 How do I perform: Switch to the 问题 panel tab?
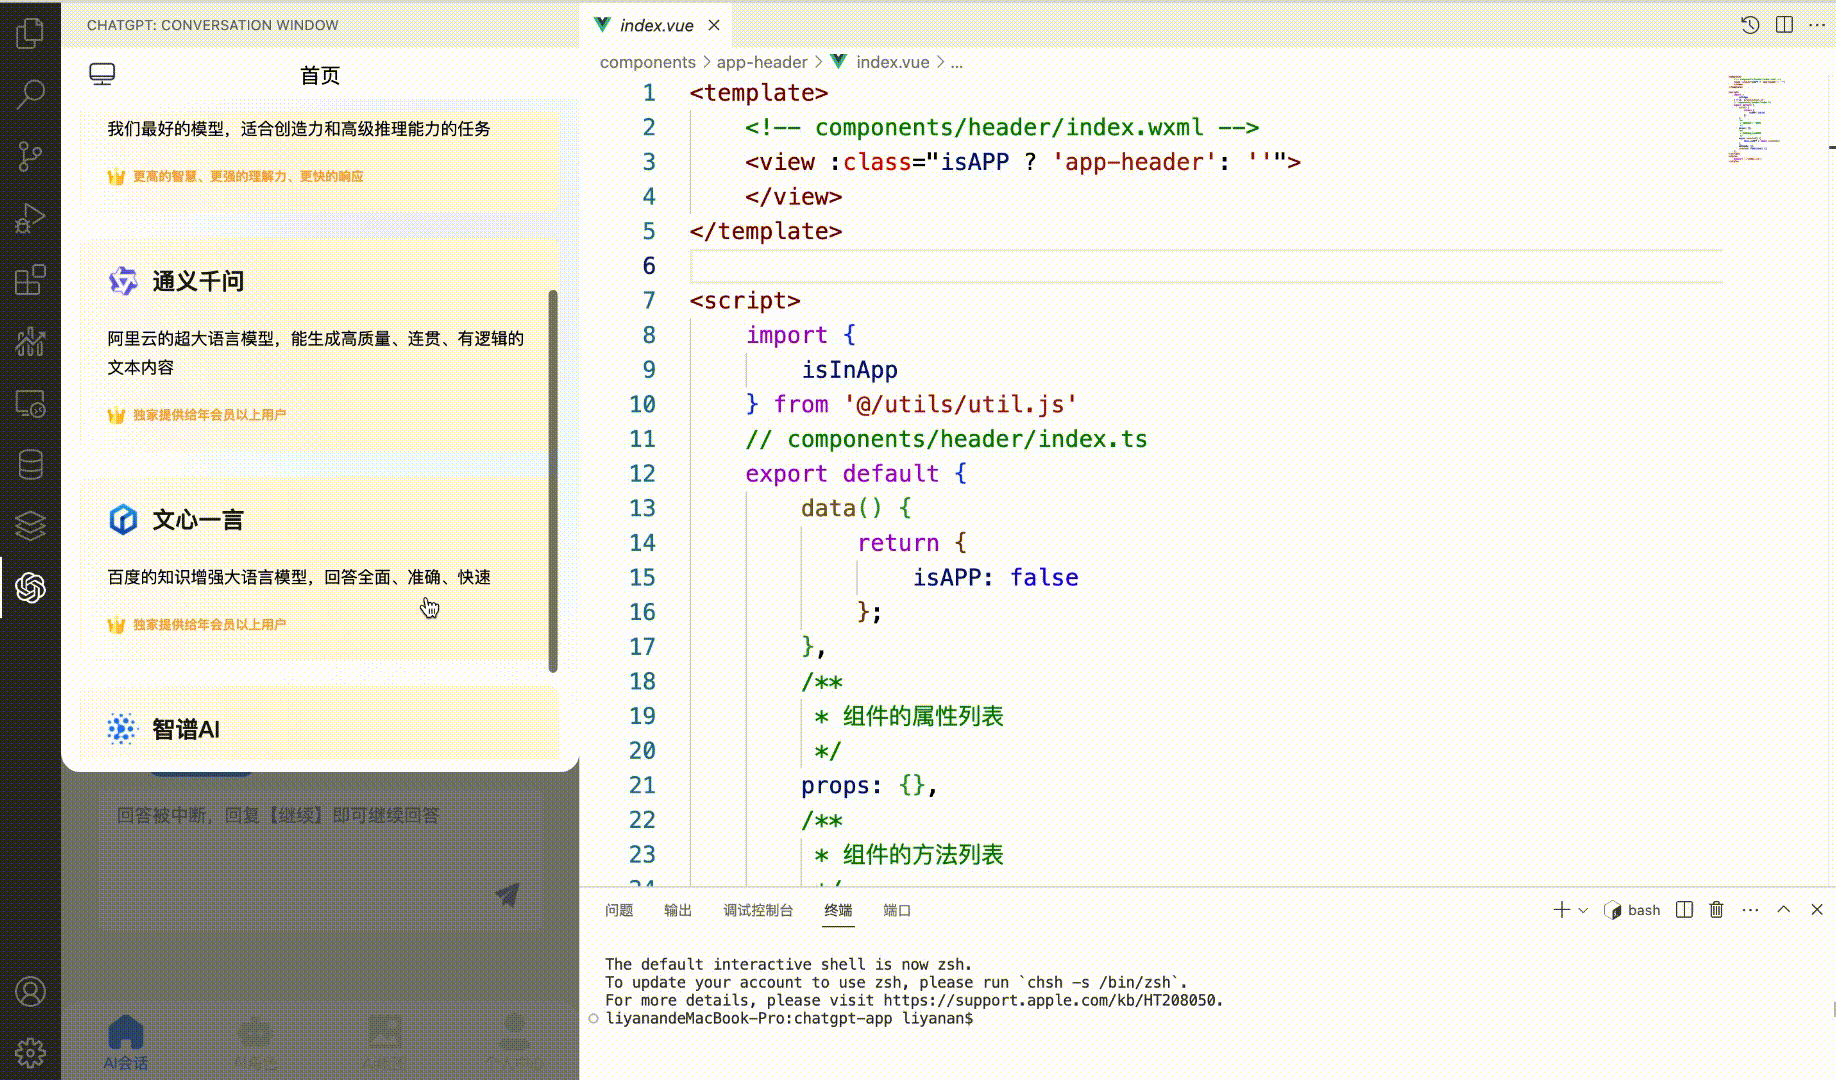coord(619,910)
